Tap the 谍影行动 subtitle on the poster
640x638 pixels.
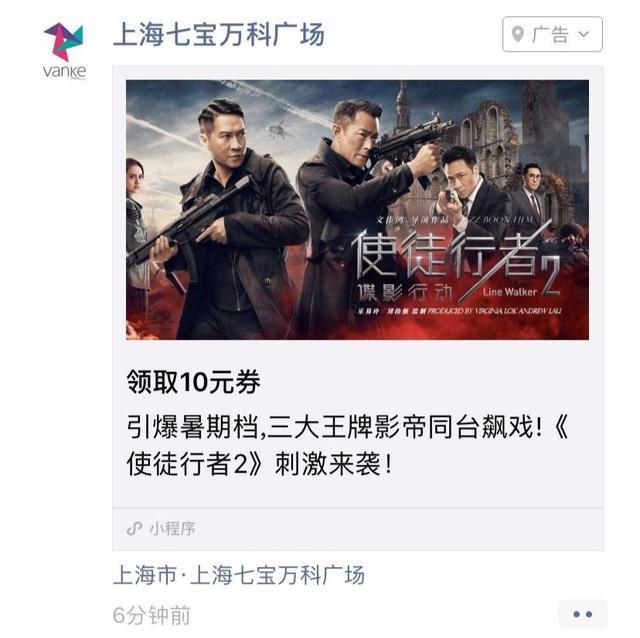point(405,292)
